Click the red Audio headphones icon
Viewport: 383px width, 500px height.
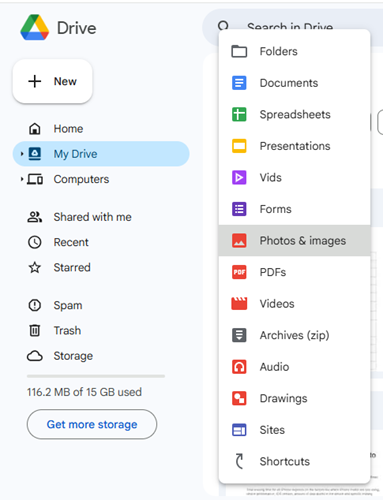tap(239, 367)
